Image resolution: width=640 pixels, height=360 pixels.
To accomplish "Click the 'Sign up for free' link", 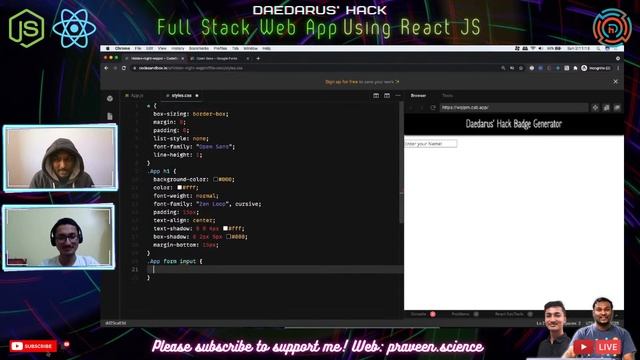I will pos(341,82).
